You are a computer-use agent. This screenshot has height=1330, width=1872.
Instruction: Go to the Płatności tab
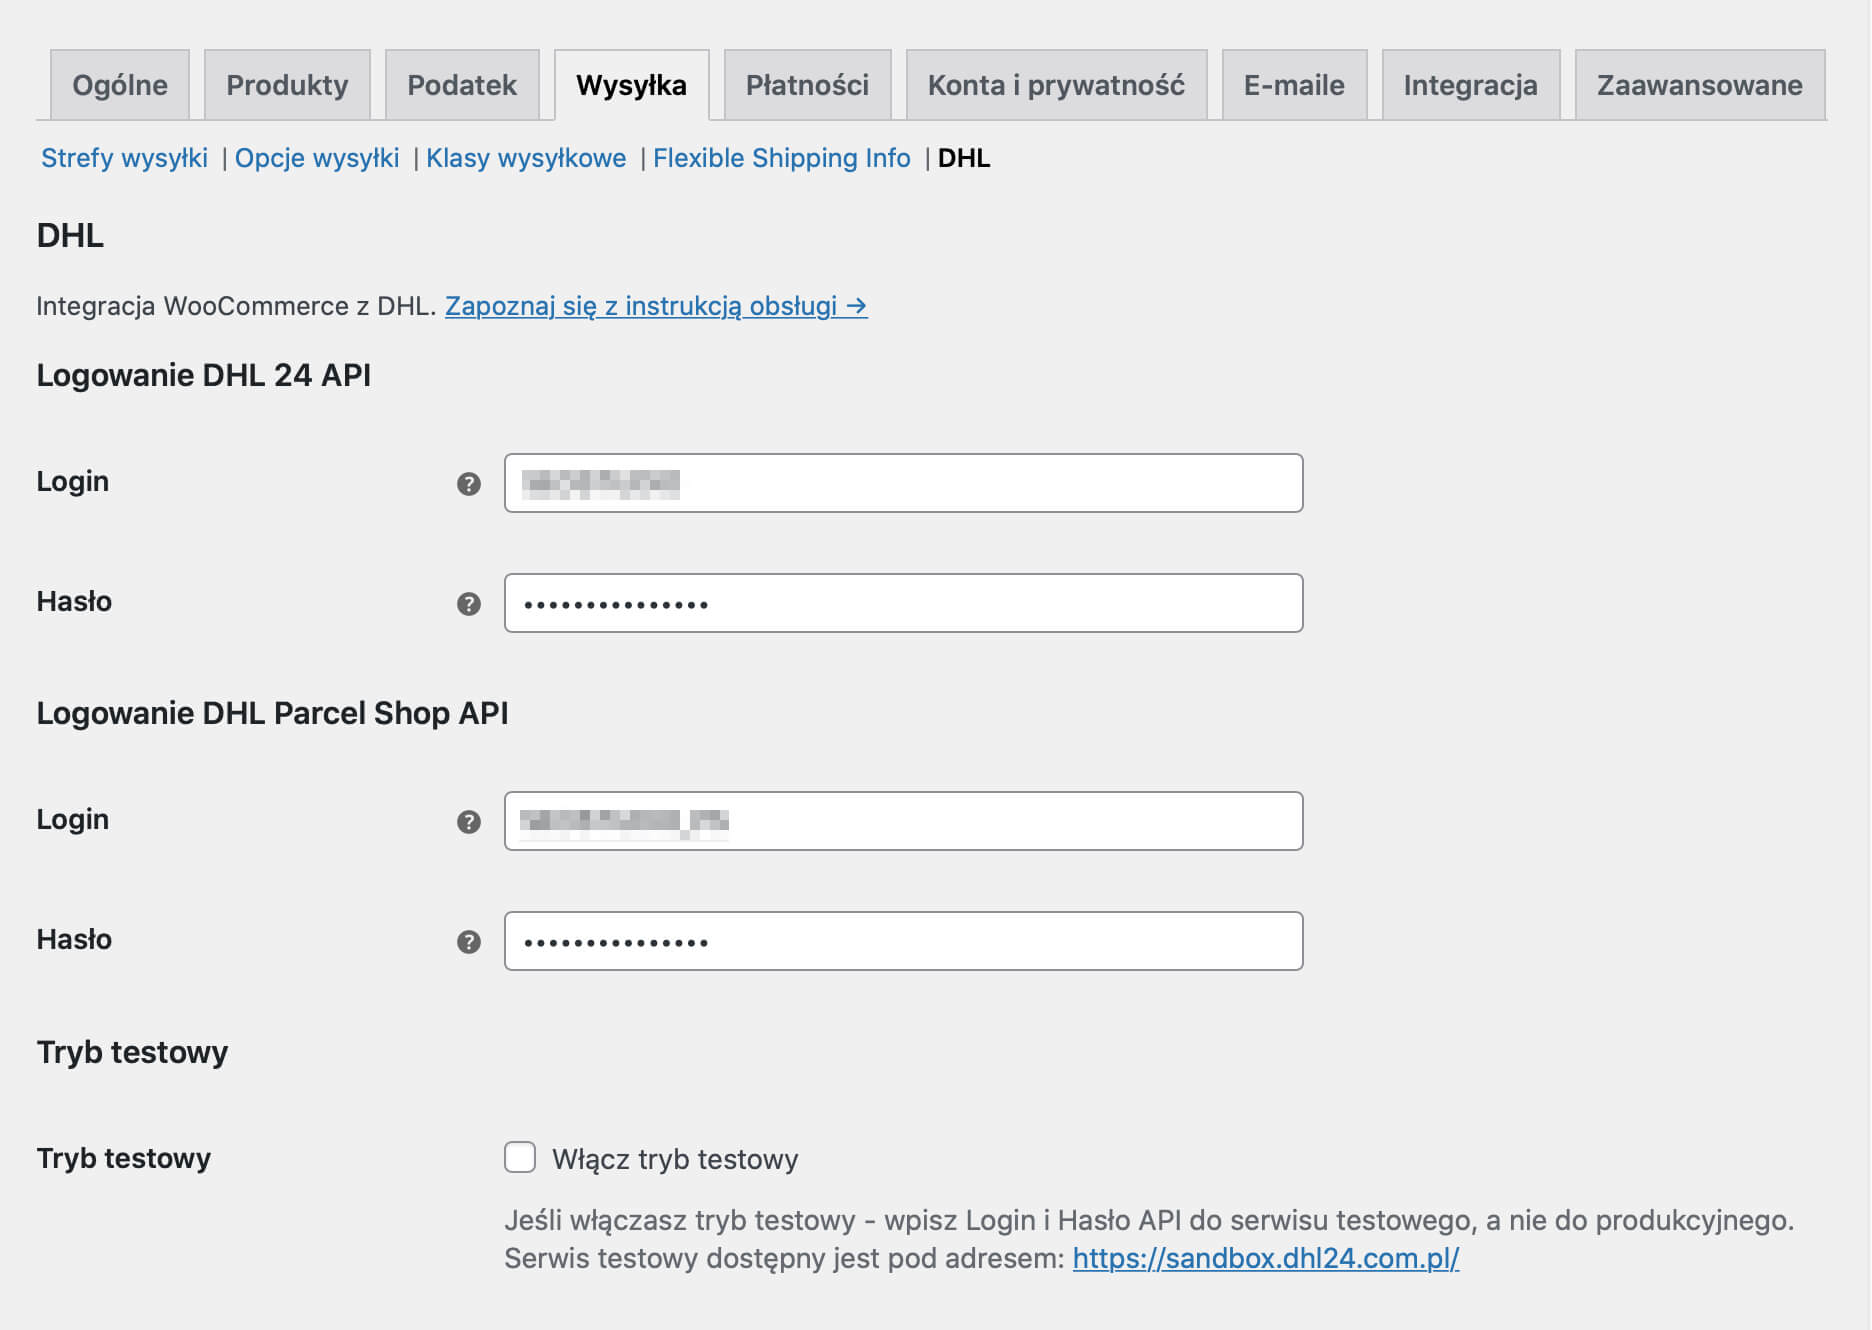[808, 85]
